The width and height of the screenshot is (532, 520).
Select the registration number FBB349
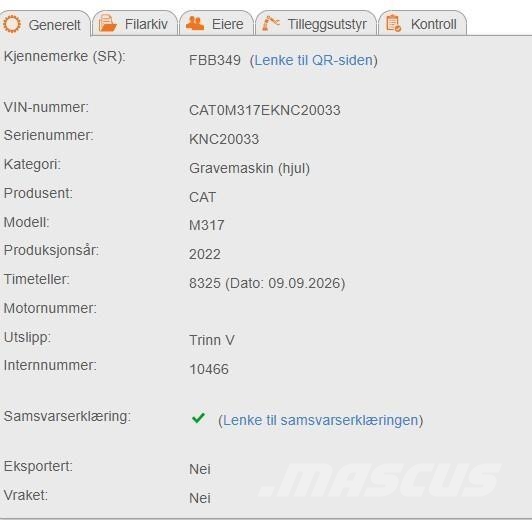(x=215, y=60)
